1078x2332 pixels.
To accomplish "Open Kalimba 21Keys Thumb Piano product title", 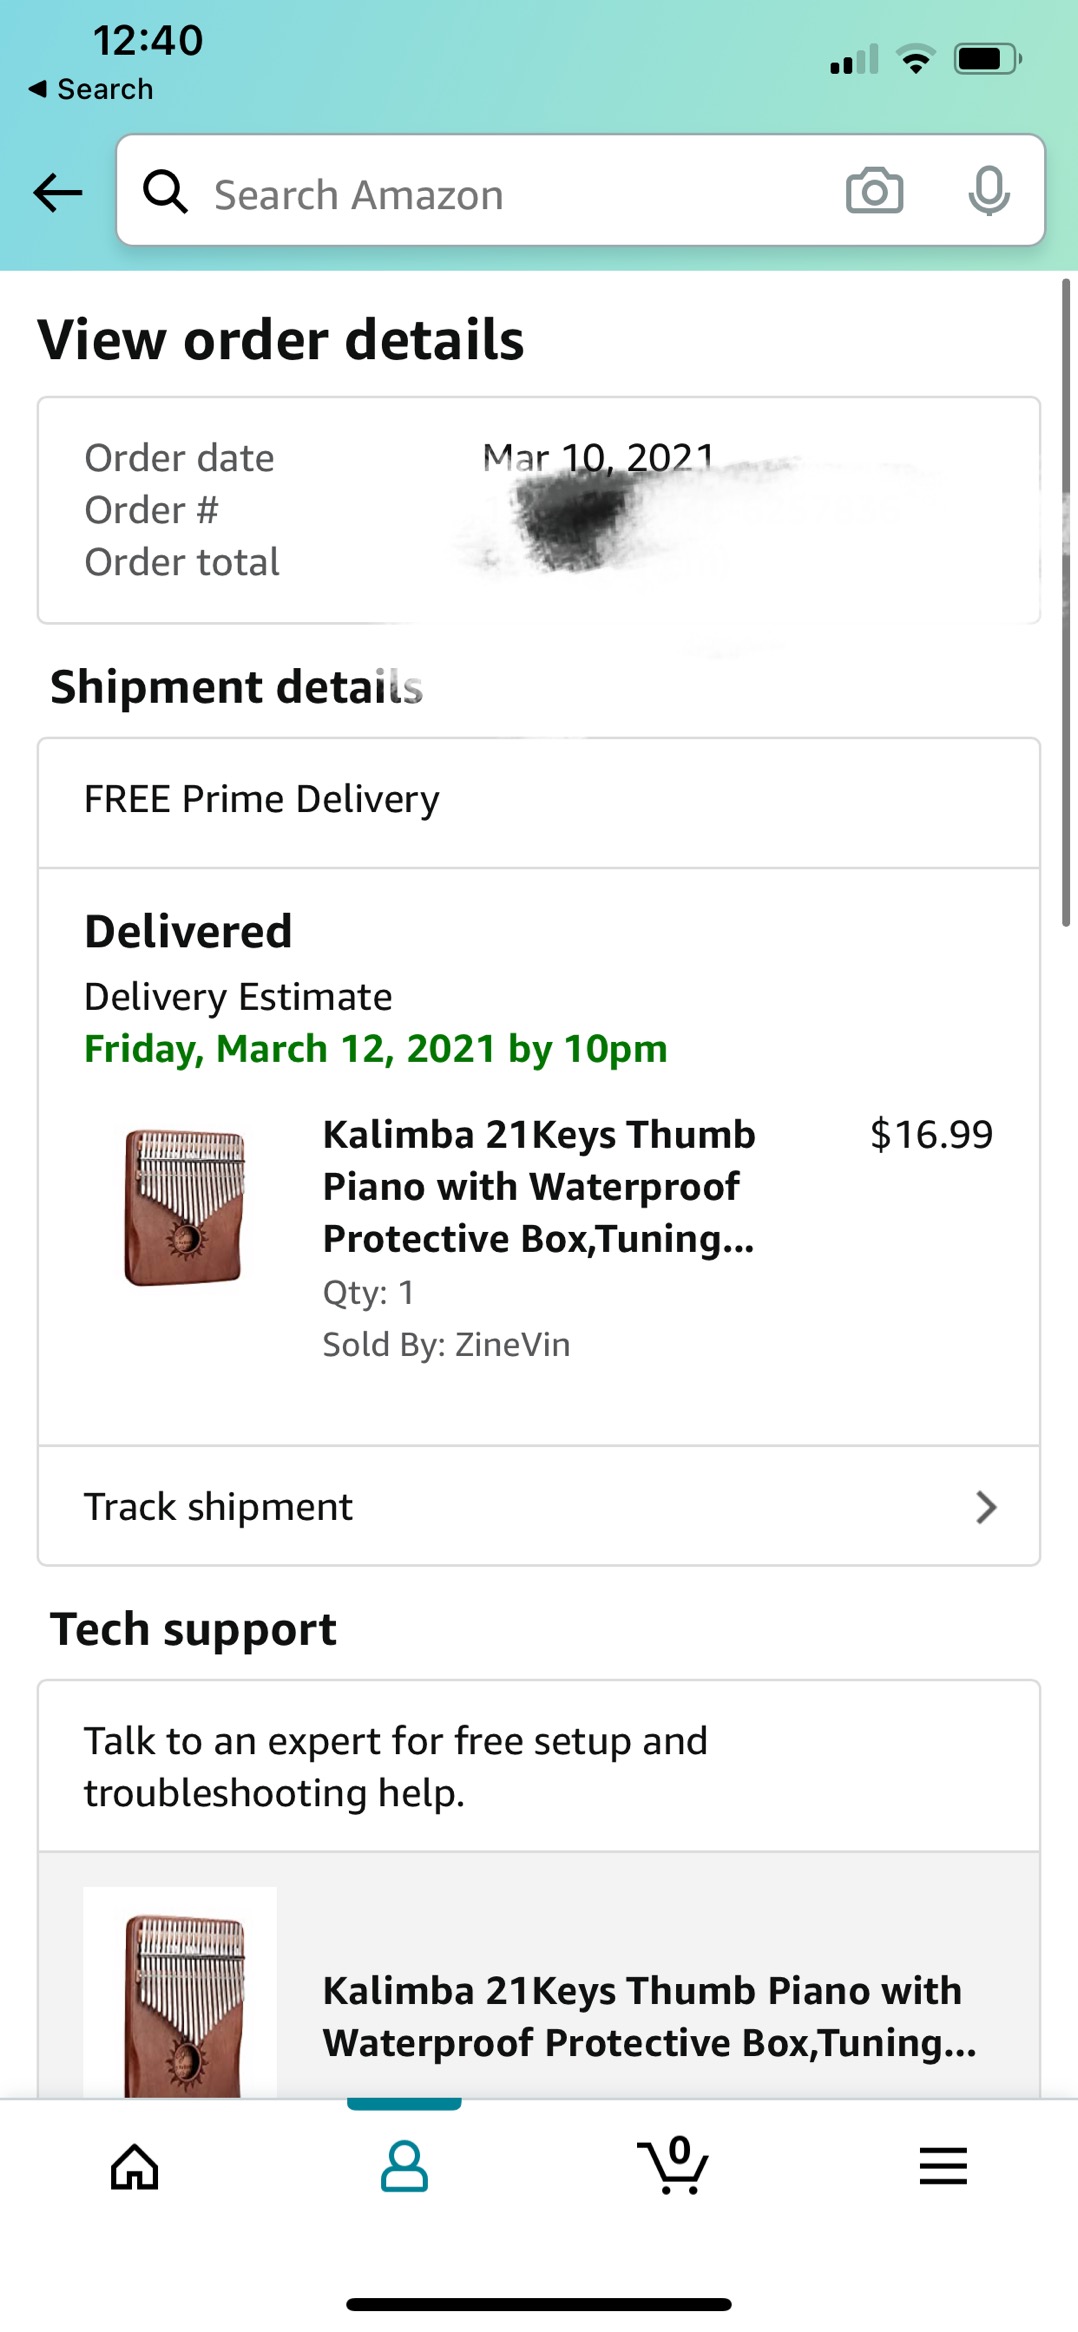I will (539, 1186).
